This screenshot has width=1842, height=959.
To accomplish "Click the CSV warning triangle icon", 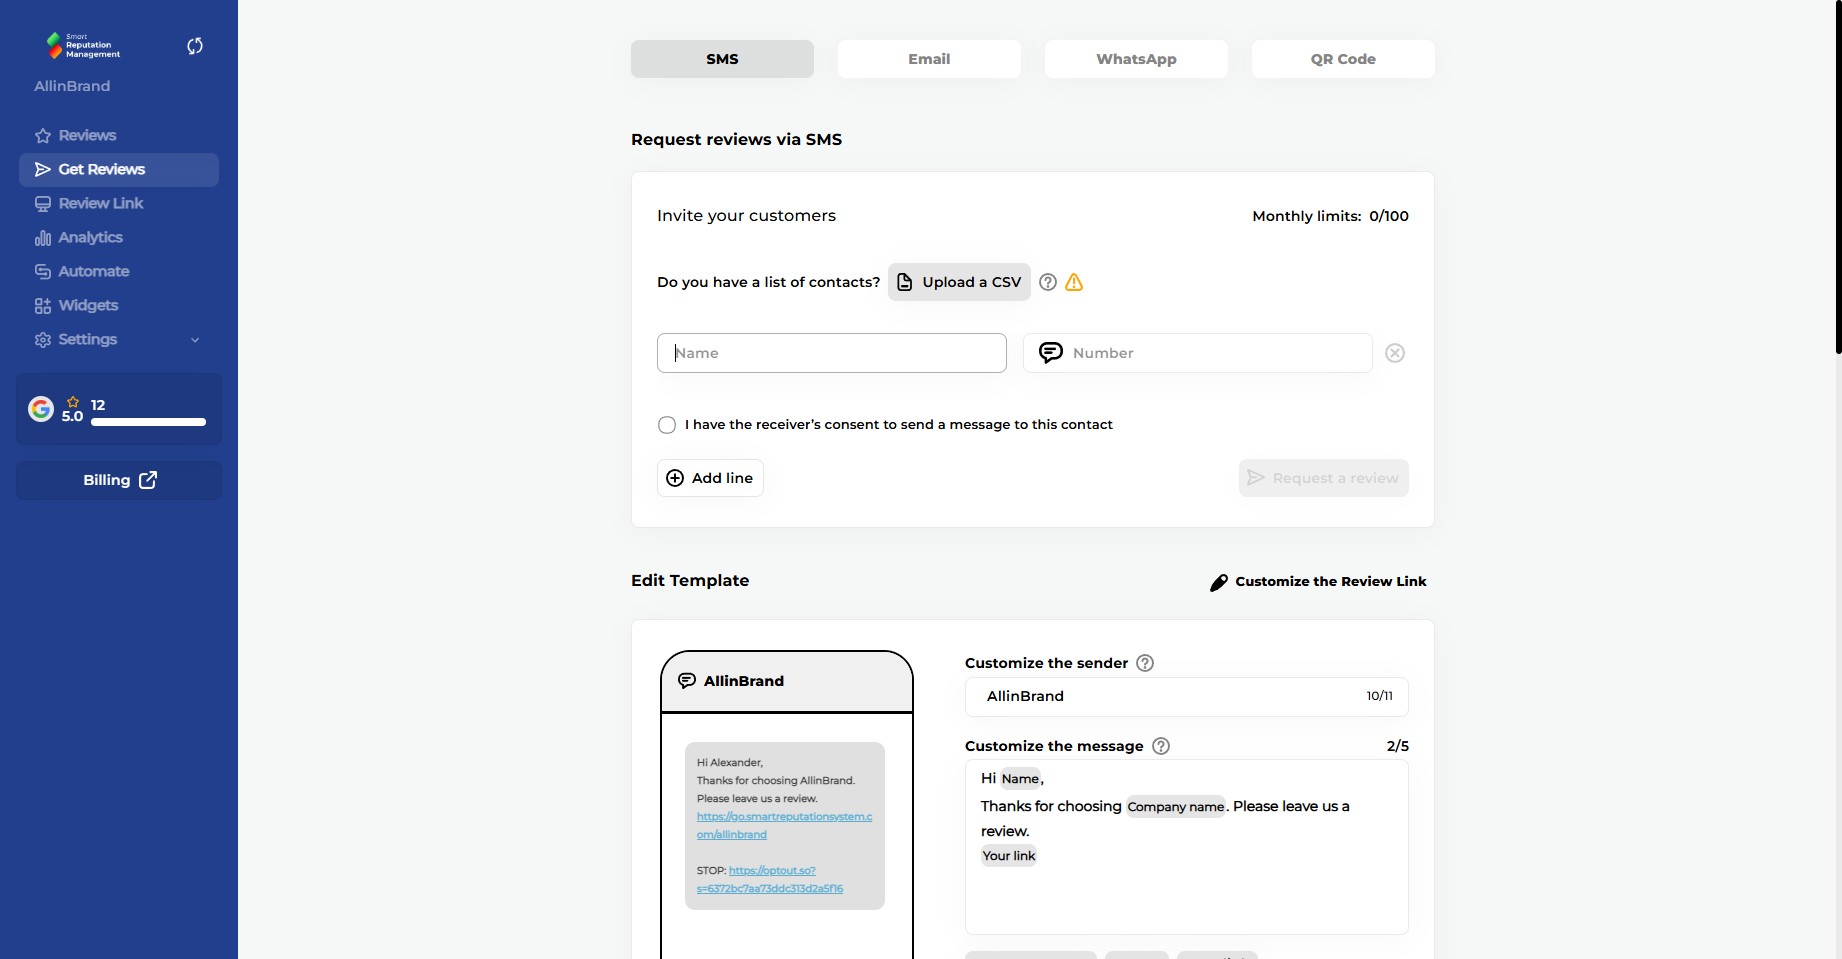I will tap(1074, 282).
